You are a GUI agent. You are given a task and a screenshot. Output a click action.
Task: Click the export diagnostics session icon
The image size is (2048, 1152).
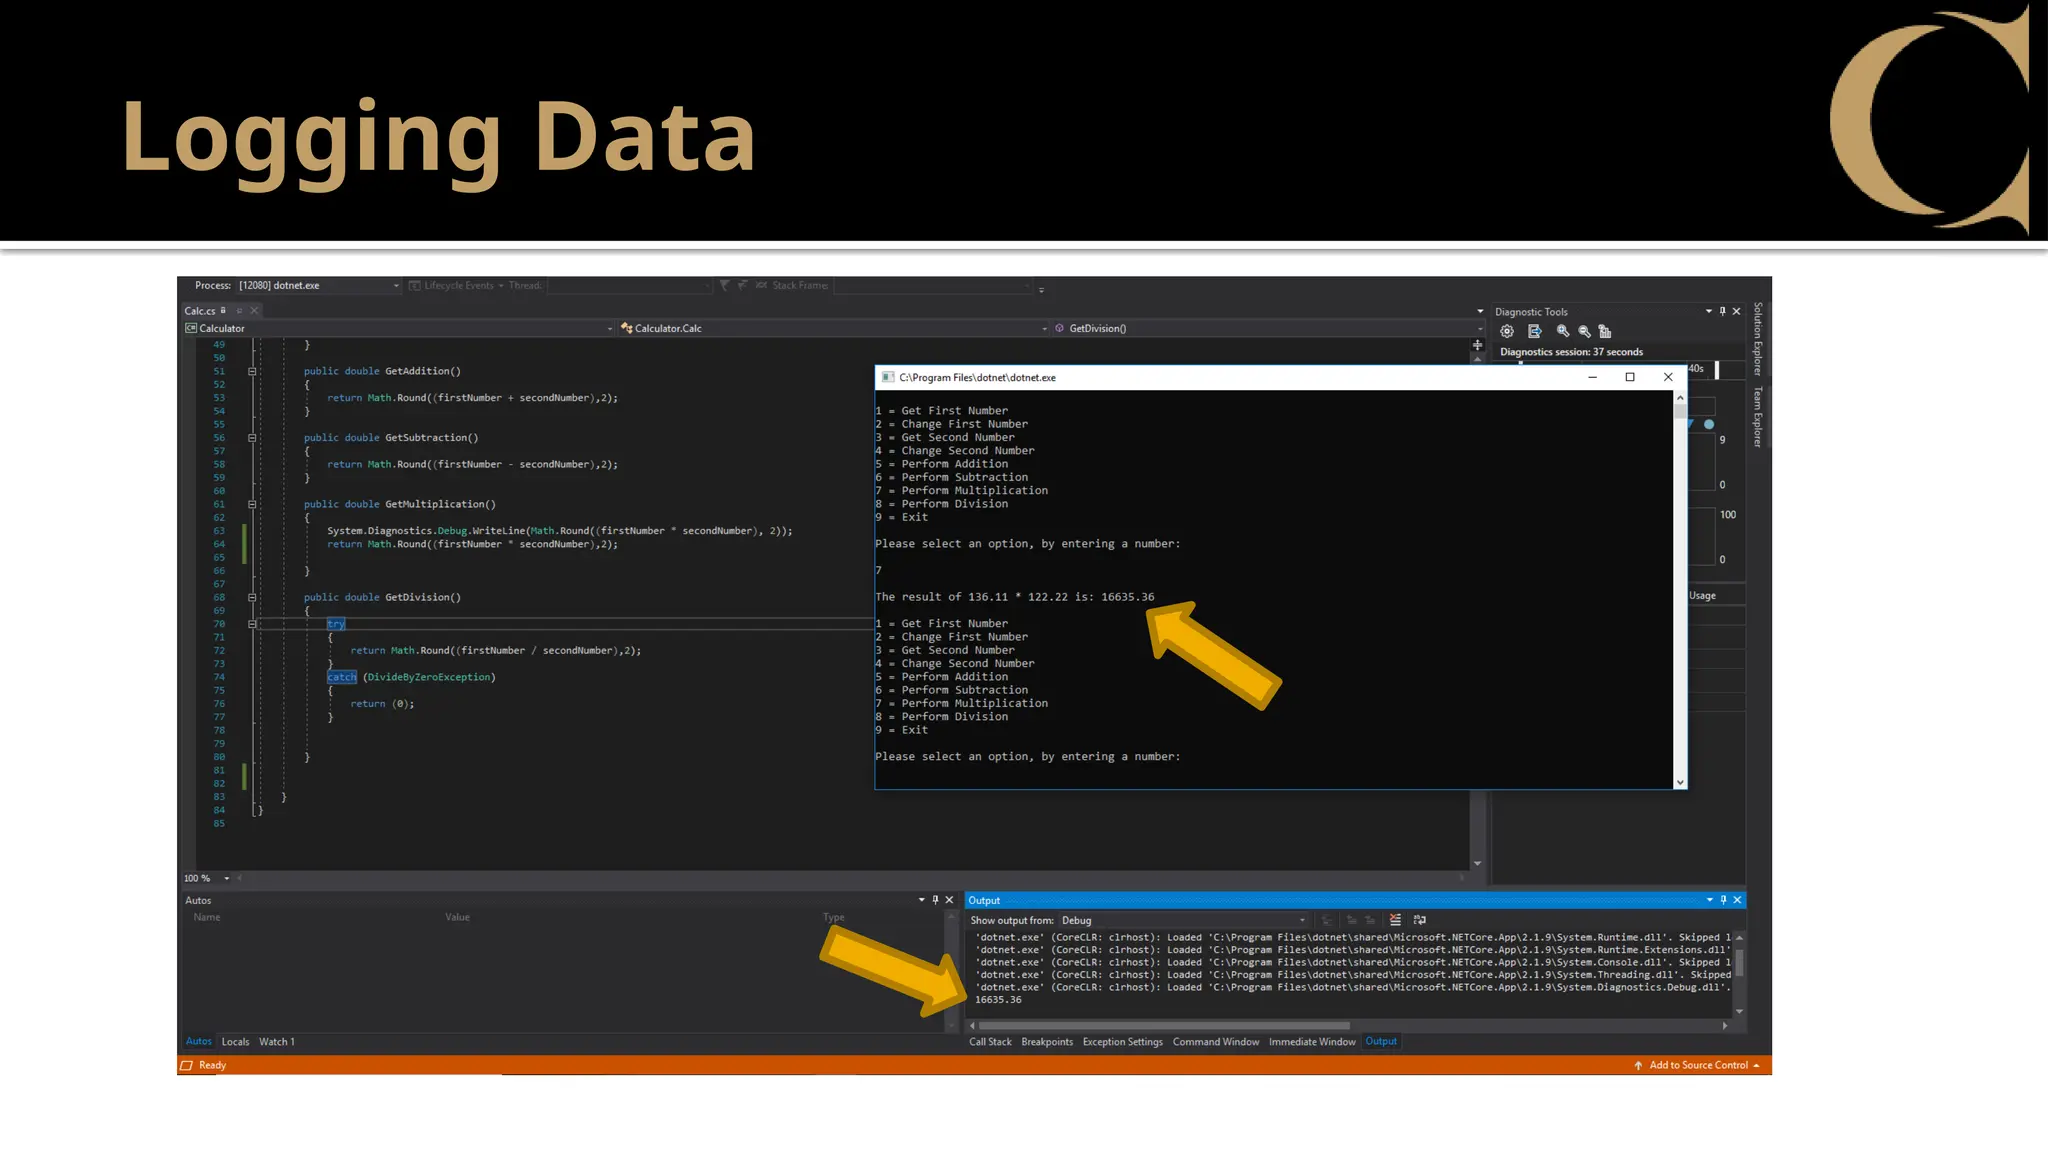click(1535, 332)
